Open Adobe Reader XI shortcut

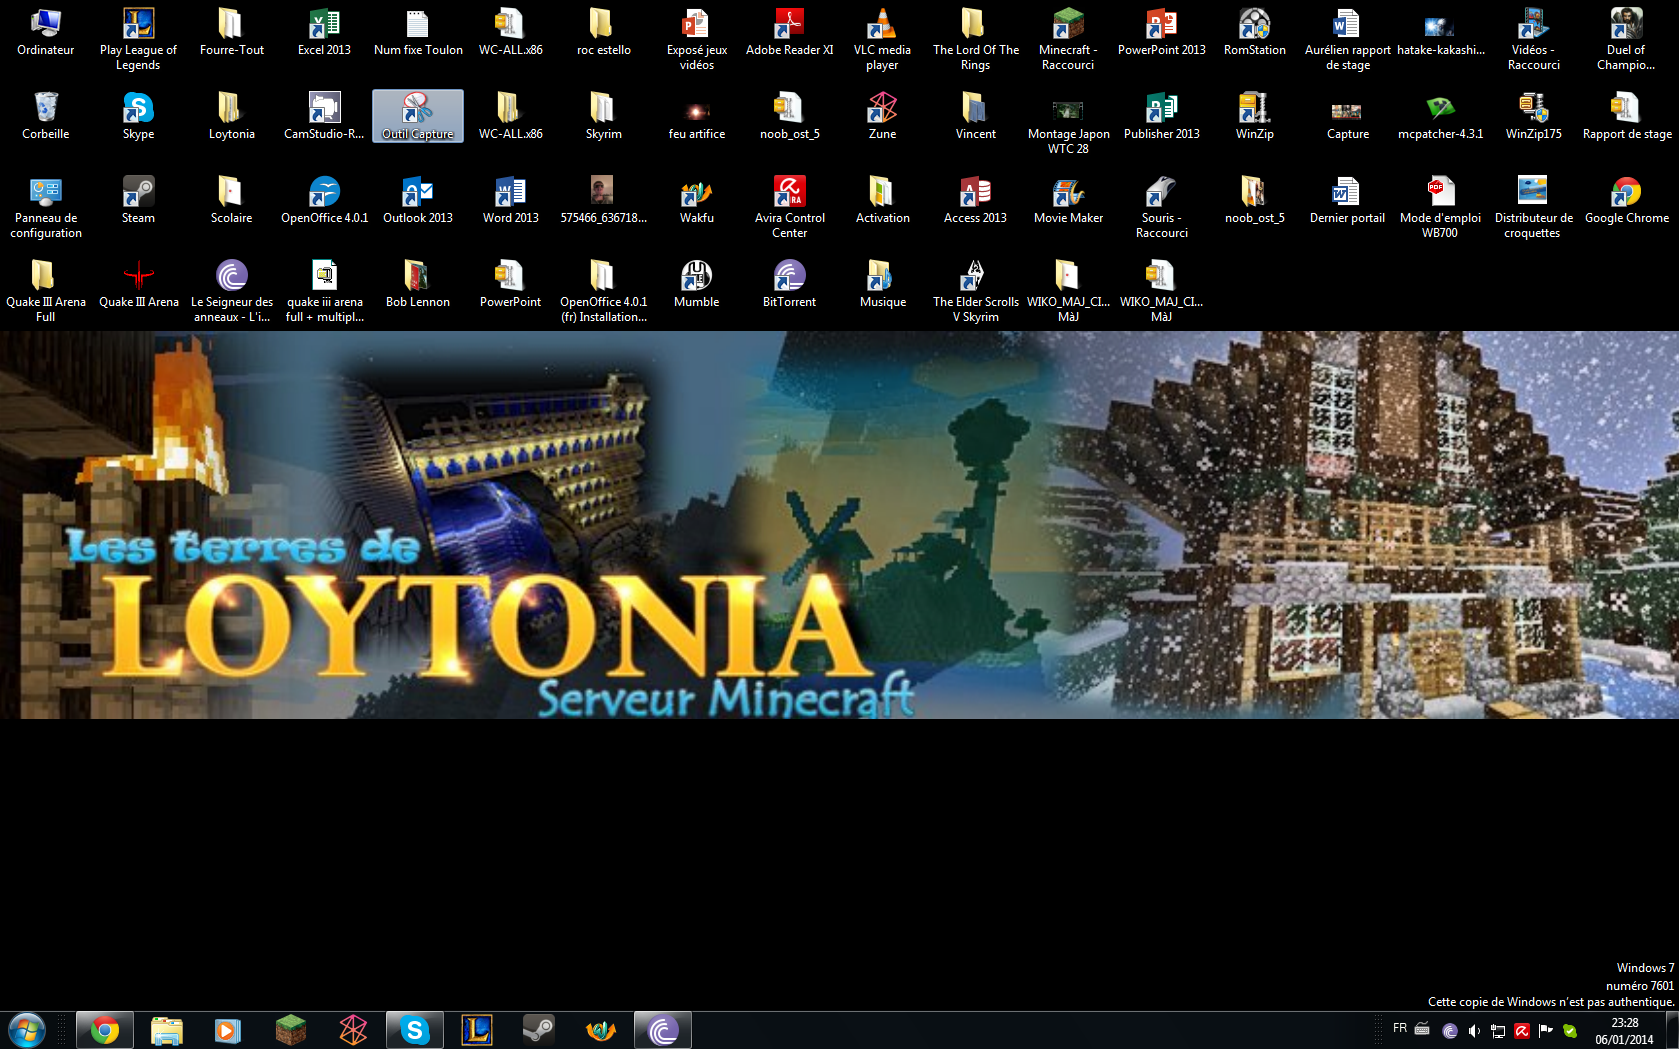(789, 32)
